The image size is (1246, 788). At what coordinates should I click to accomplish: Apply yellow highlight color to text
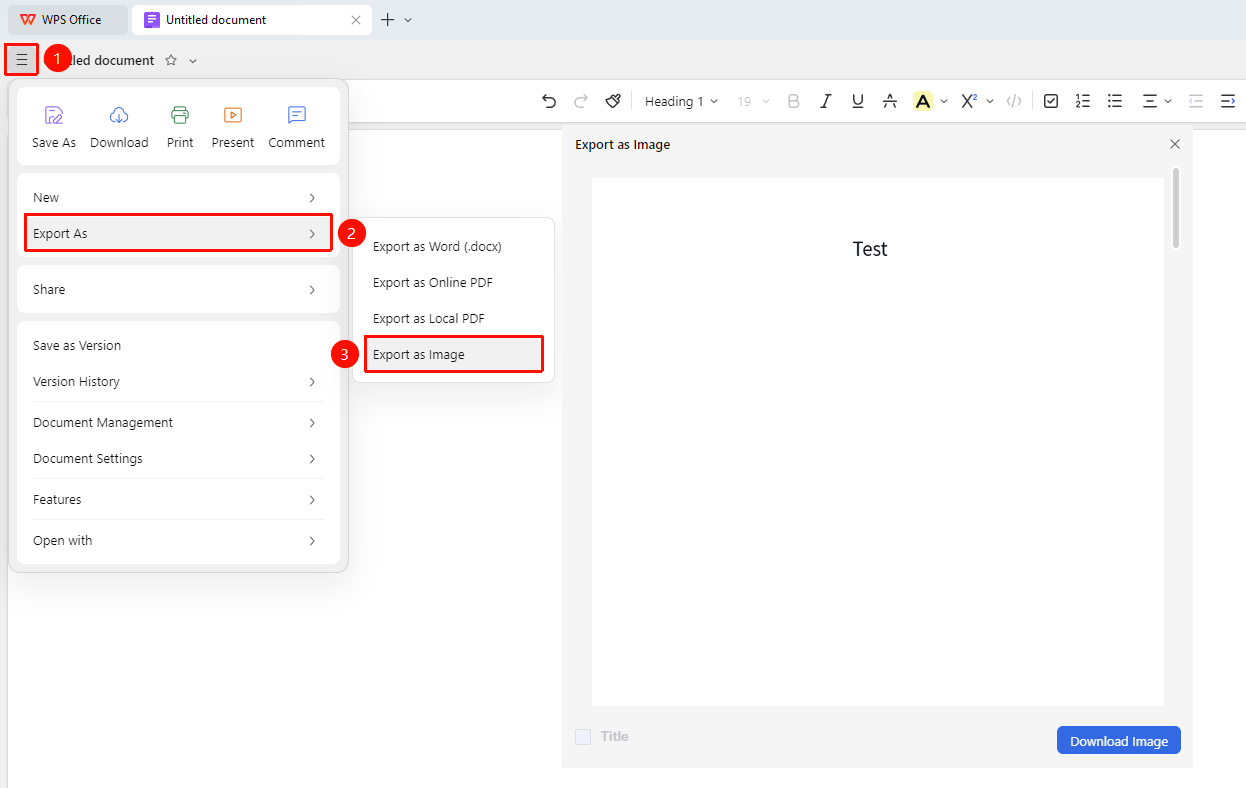(x=923, y=101)
